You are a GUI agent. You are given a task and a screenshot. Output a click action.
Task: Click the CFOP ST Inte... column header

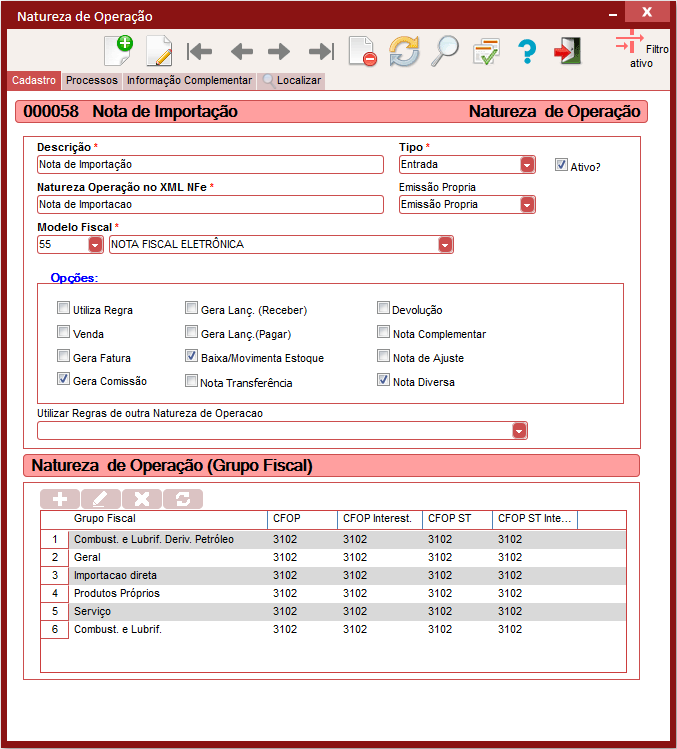pos(535,519)
